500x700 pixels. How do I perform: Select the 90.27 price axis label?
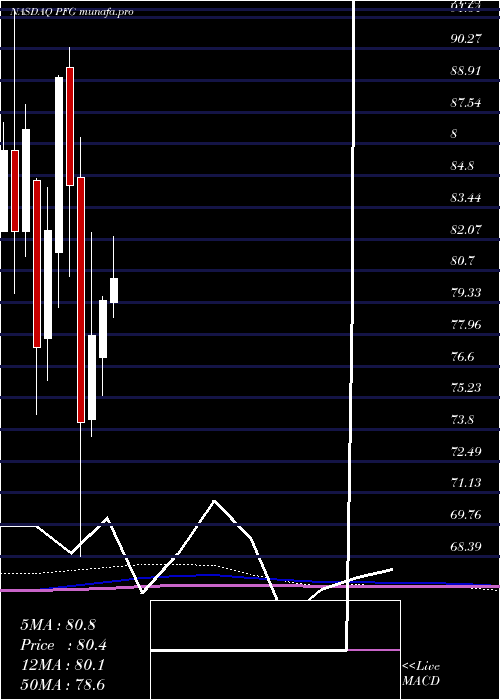click(x=466, y=38)
